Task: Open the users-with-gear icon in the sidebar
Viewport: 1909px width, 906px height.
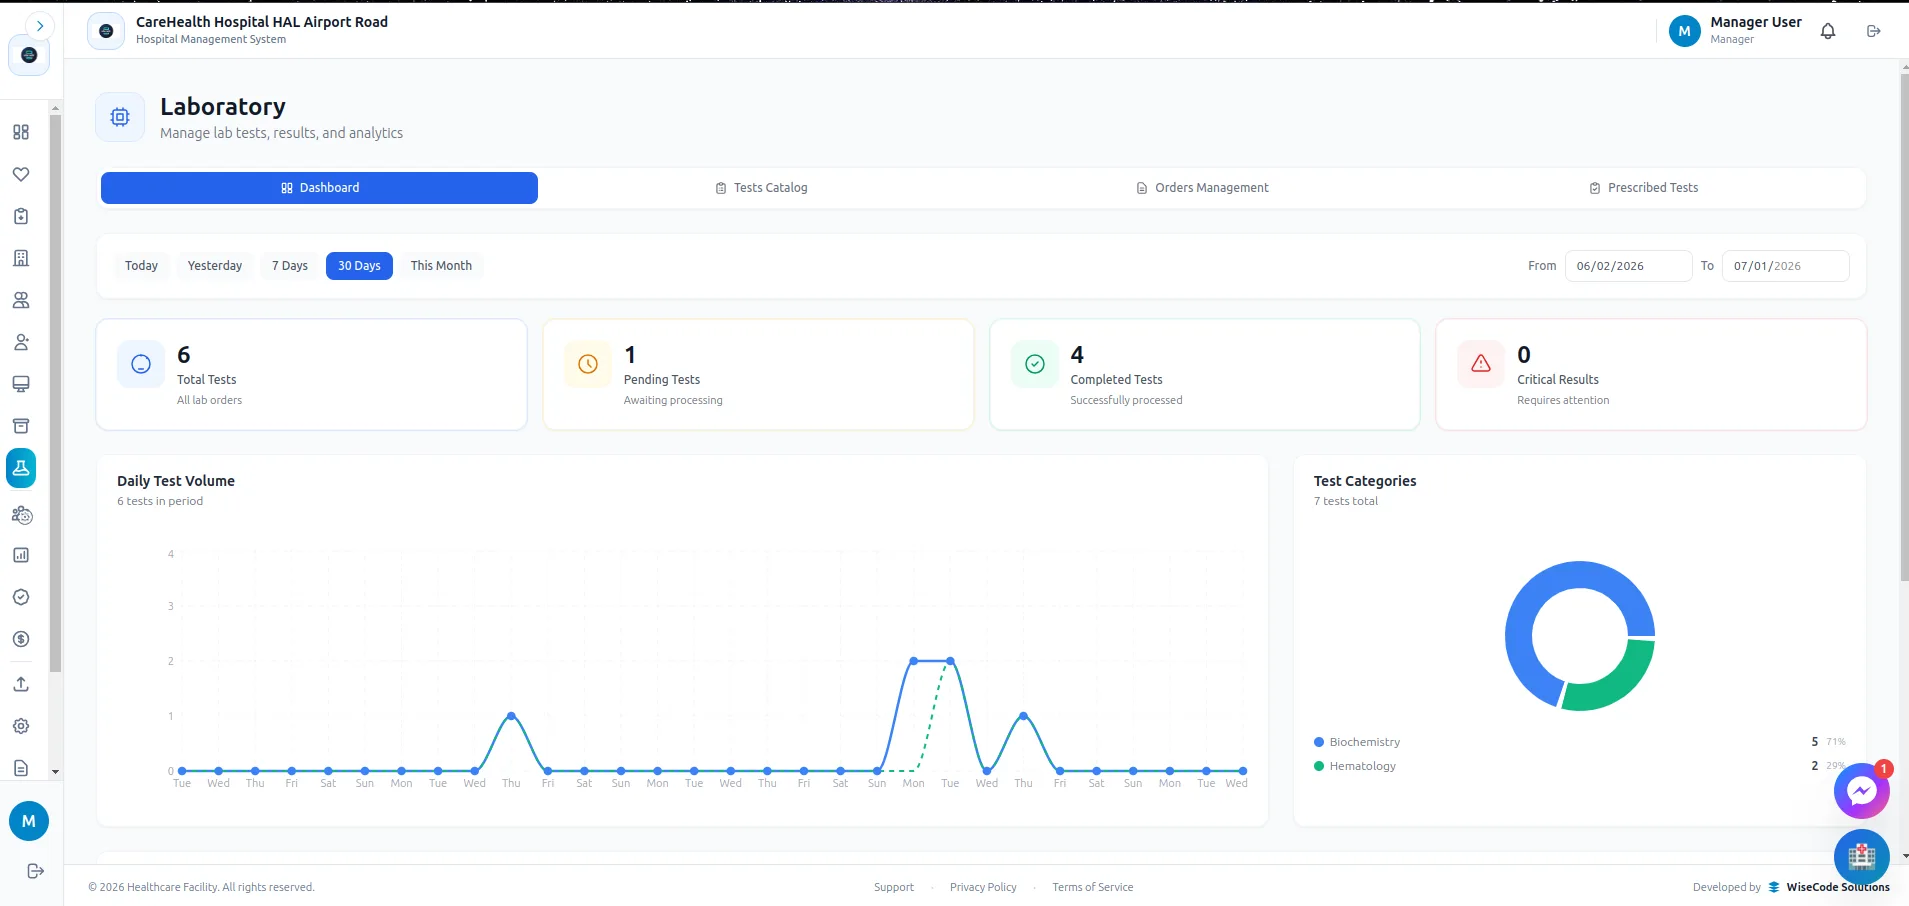Action: pyautogui.click(x=21, y=515)
